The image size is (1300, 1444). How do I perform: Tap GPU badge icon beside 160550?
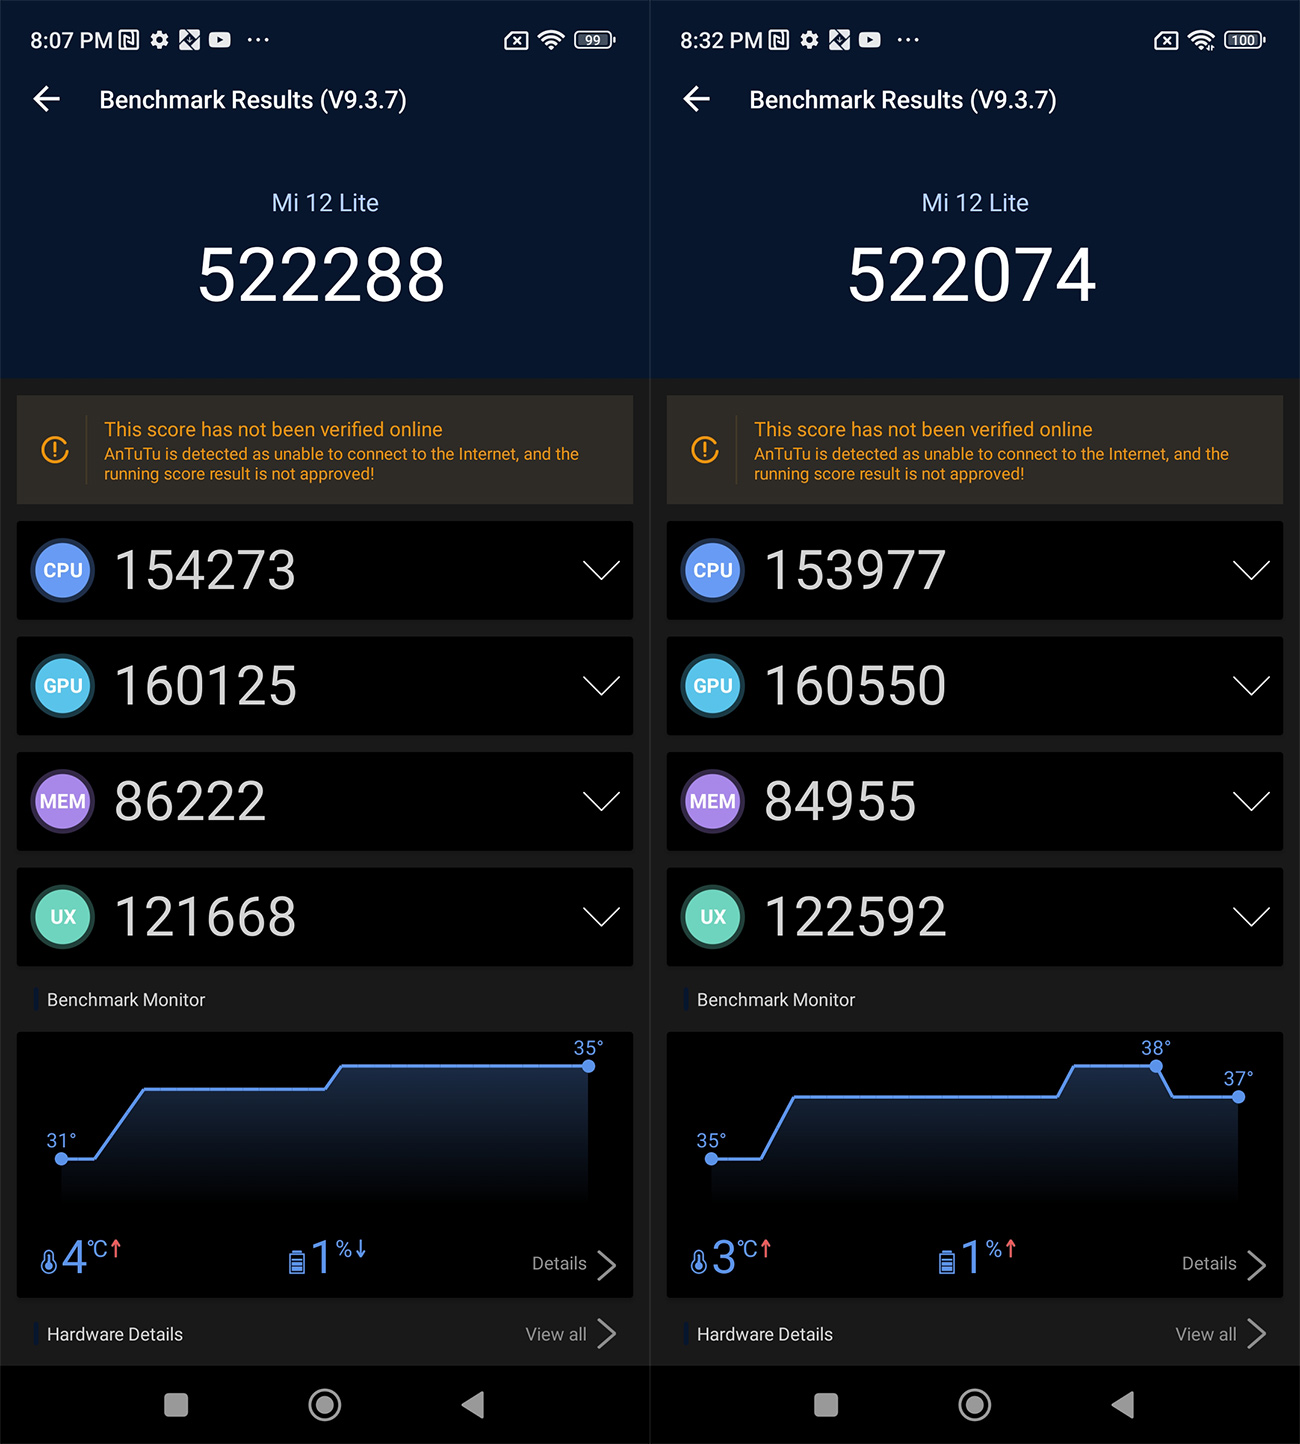(713, 686)
